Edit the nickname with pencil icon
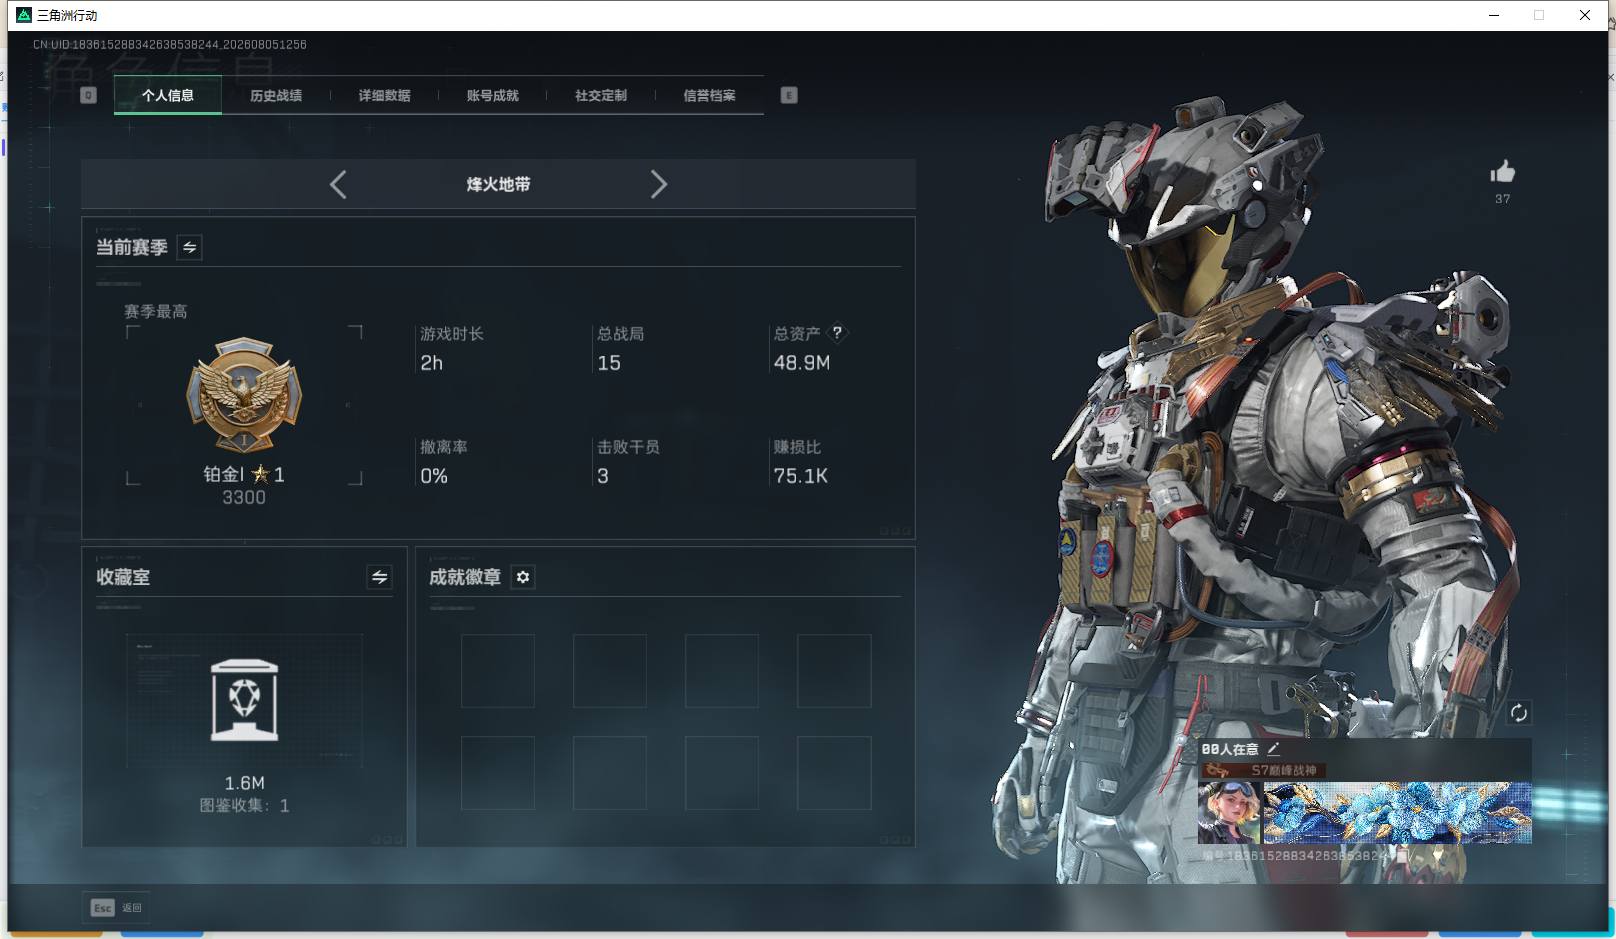Image resolution: width=1616 pixels, height=939 pixels. pos(1273,748)
